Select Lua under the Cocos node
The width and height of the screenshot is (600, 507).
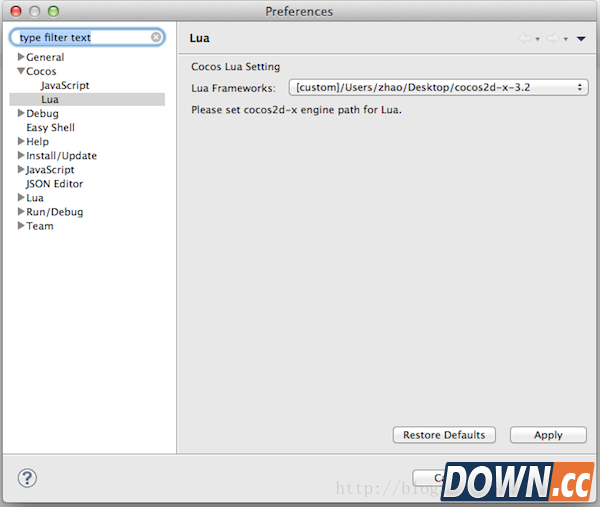click(50, 100)
